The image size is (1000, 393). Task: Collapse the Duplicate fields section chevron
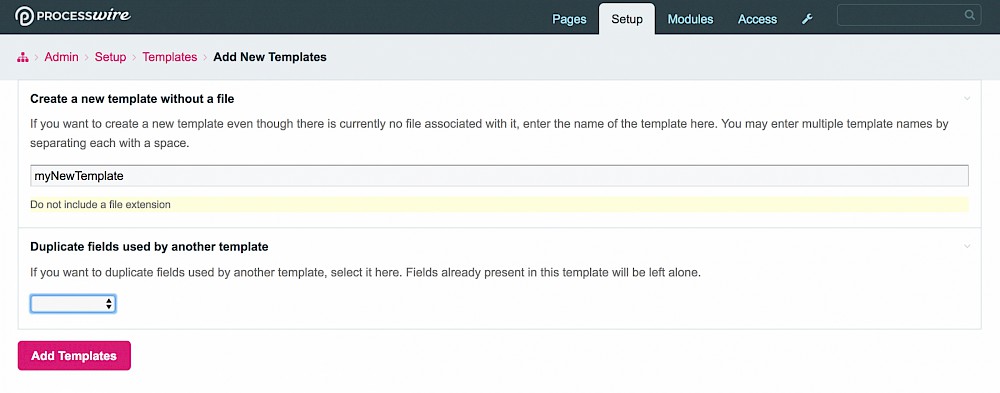pos(967,246)
